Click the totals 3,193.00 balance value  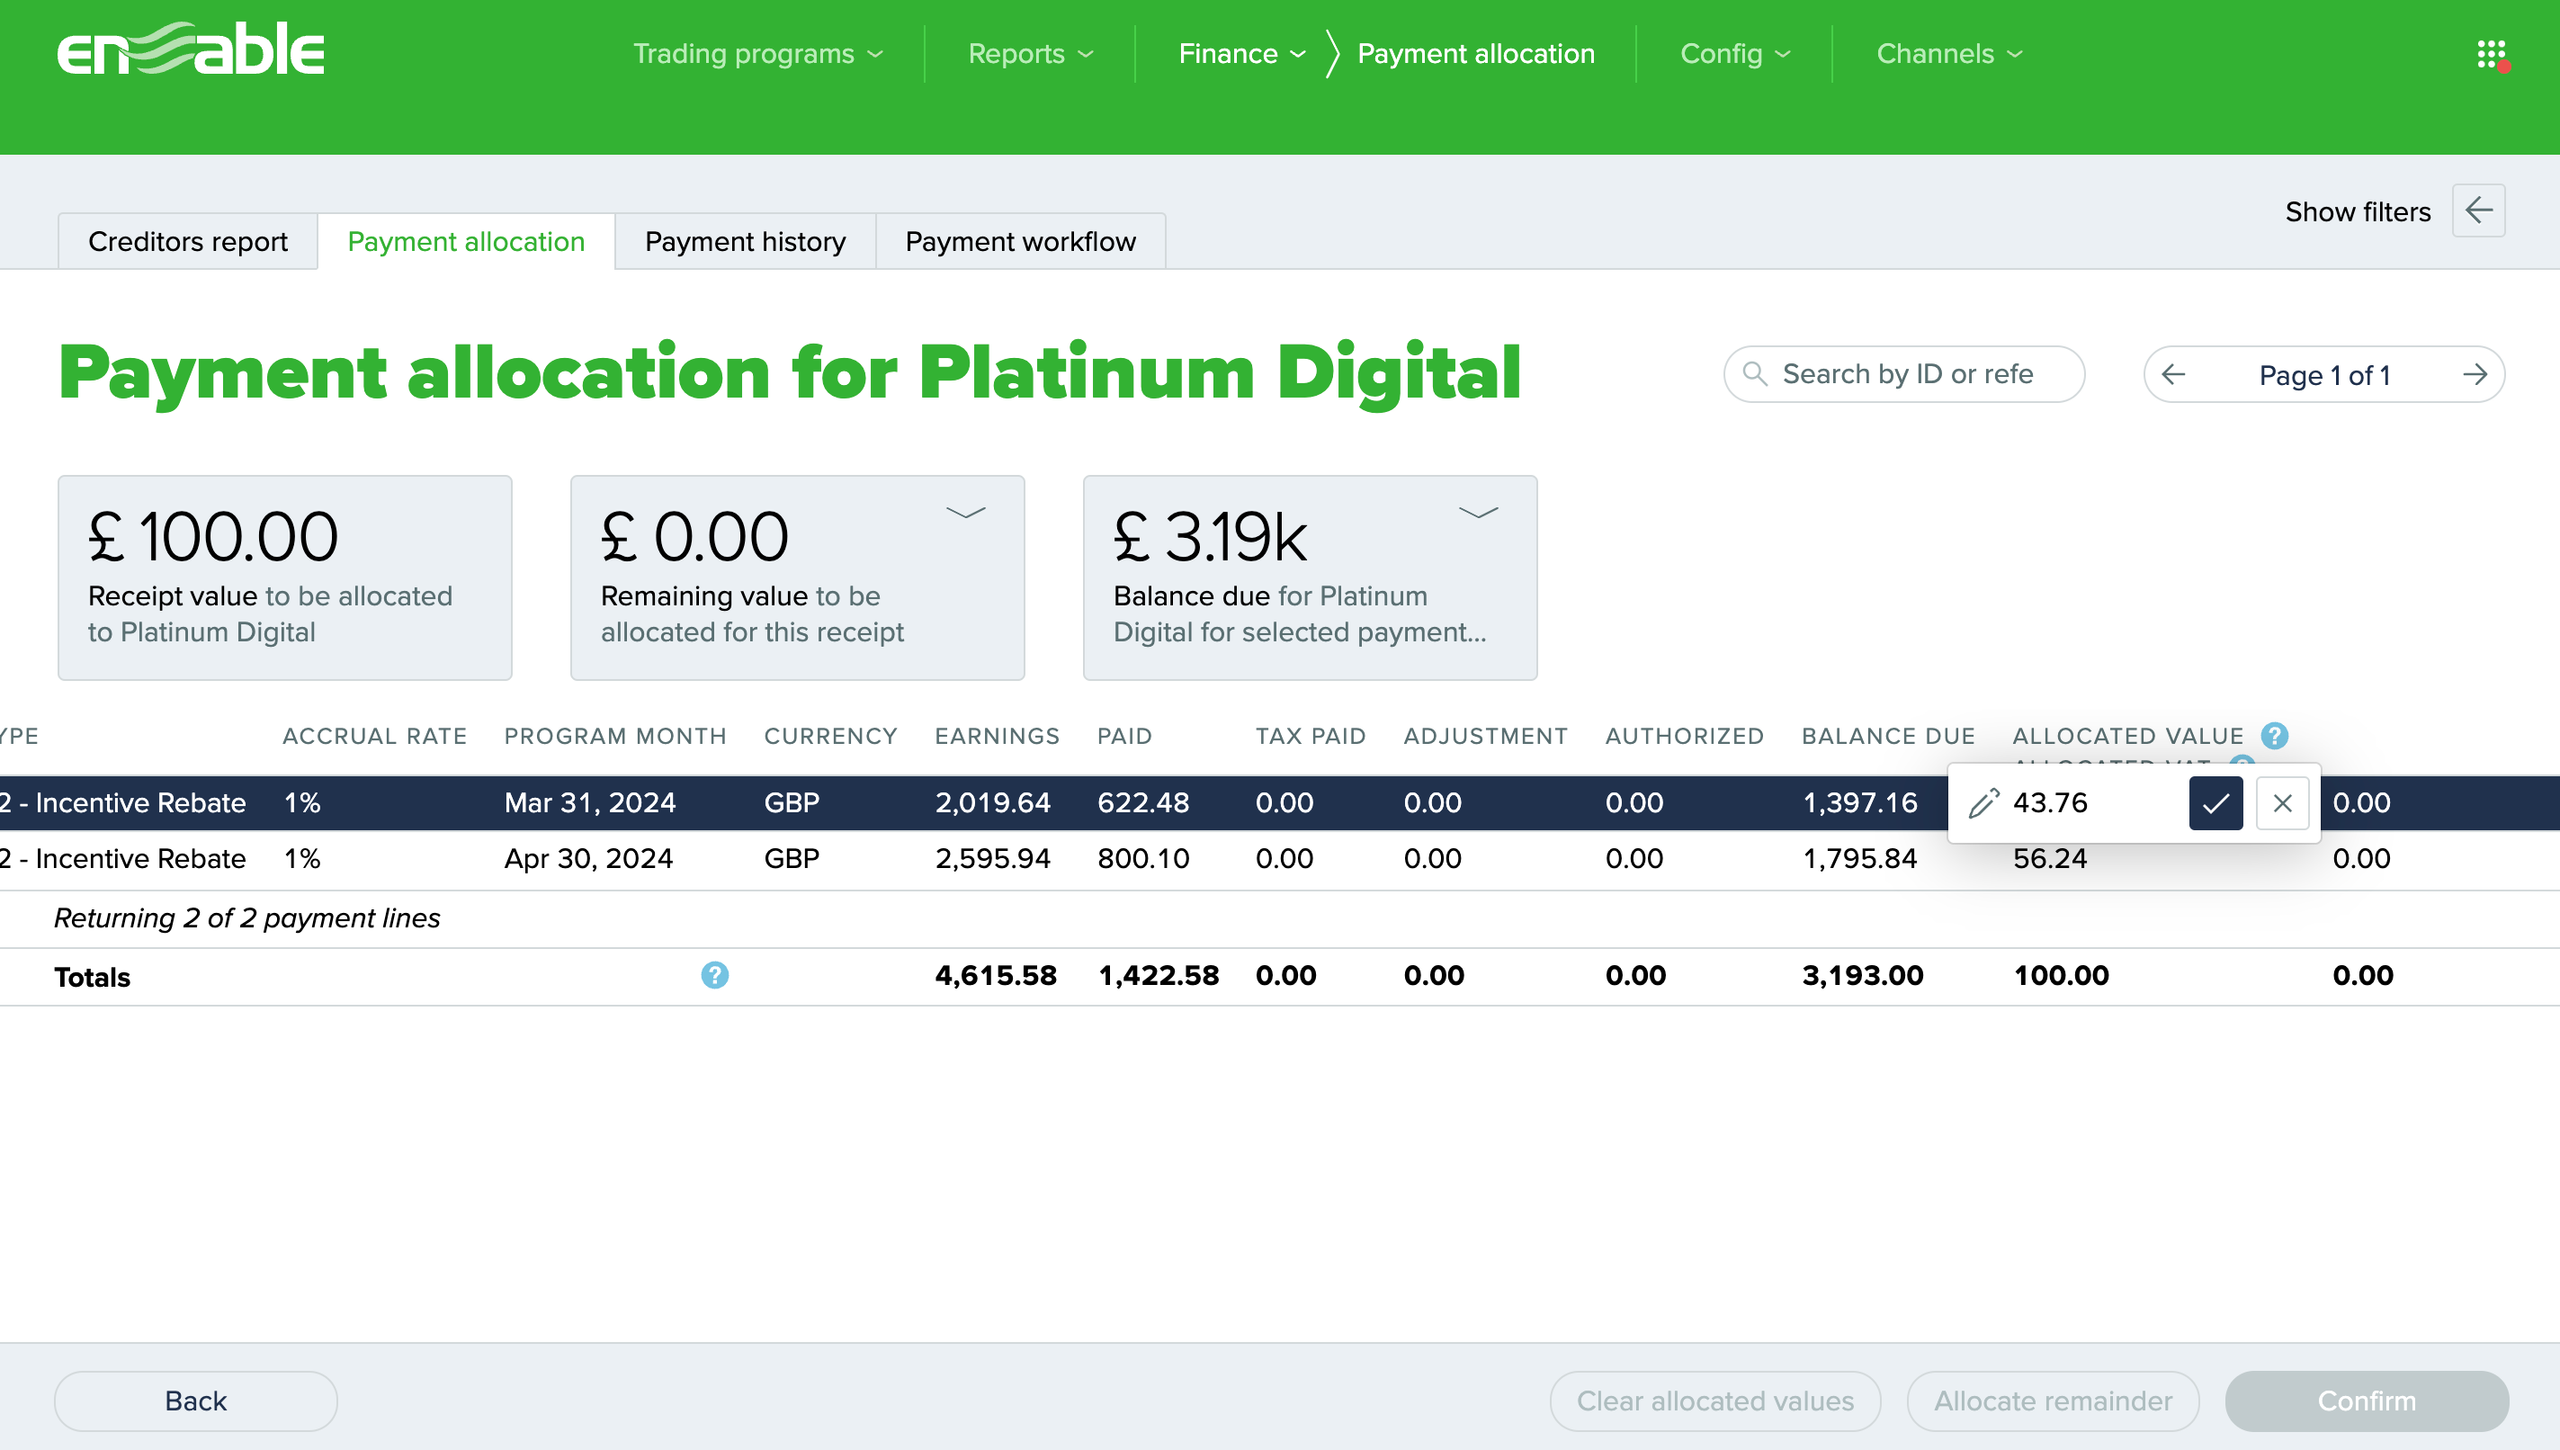tap(1863, 976)
